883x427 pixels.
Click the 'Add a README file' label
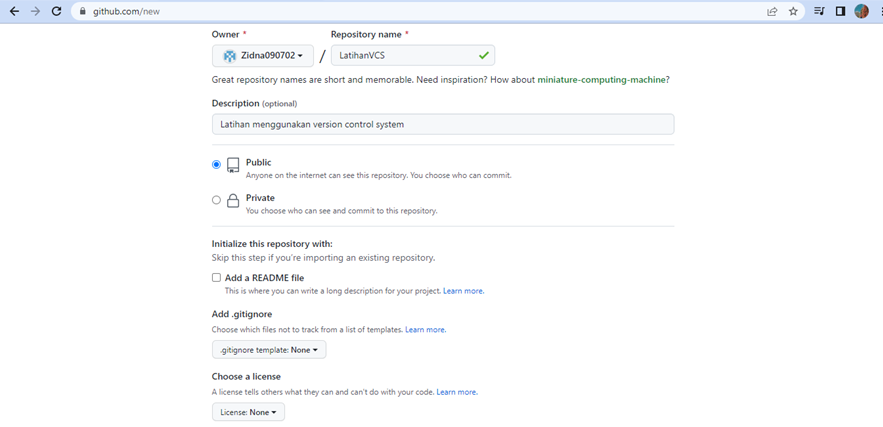(x=264, y=278)
